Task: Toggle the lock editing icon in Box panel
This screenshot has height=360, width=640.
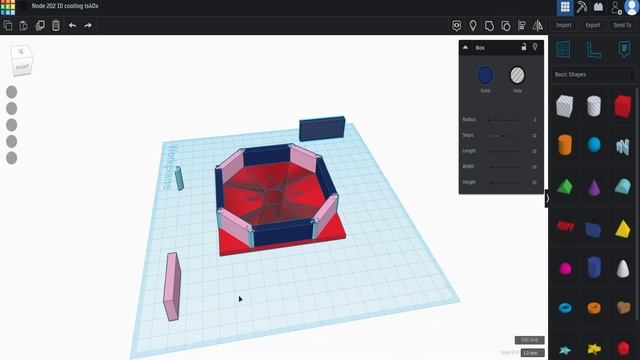Action: pos(524,47)
